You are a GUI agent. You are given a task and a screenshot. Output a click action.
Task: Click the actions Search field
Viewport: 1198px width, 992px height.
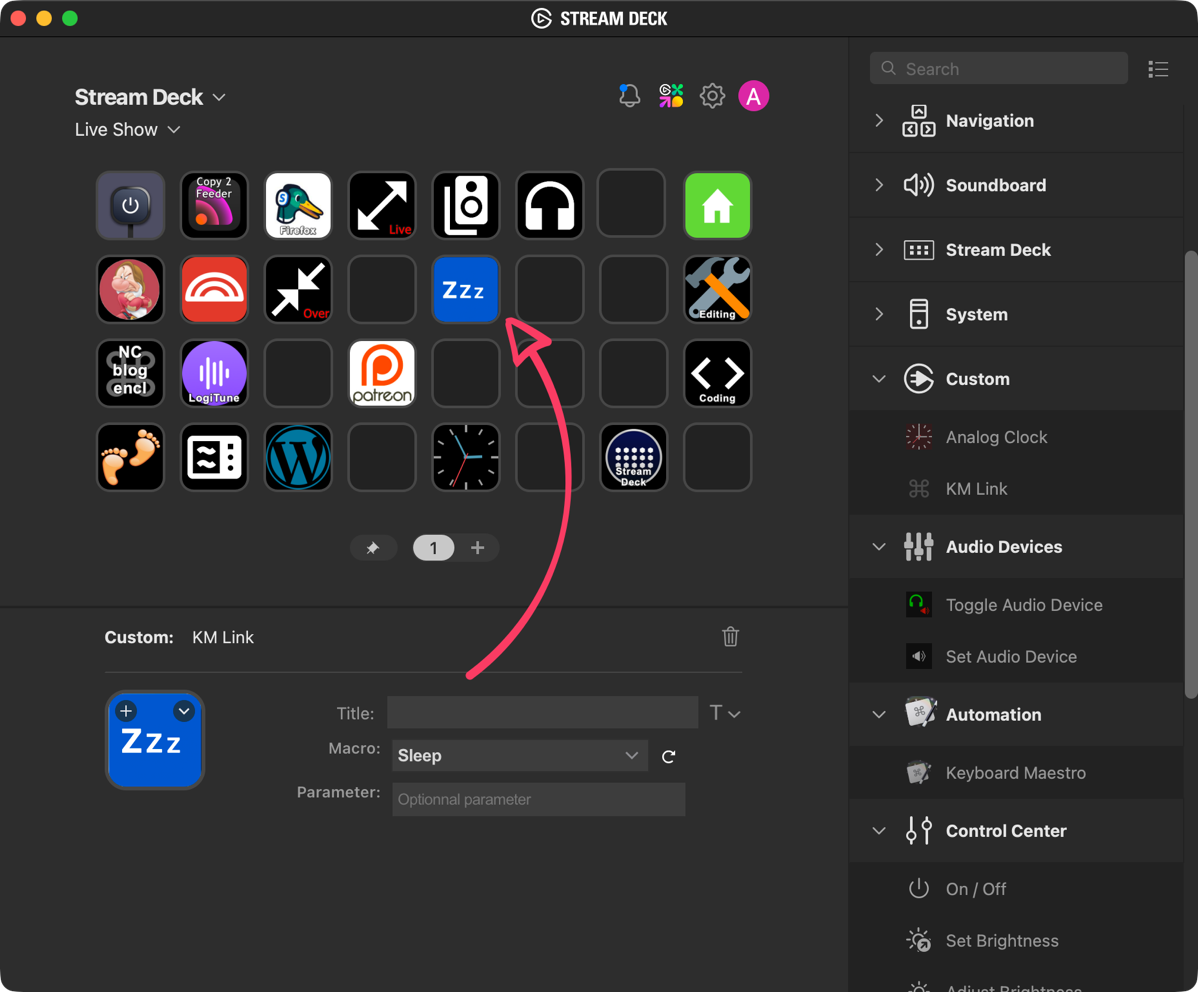997,68
